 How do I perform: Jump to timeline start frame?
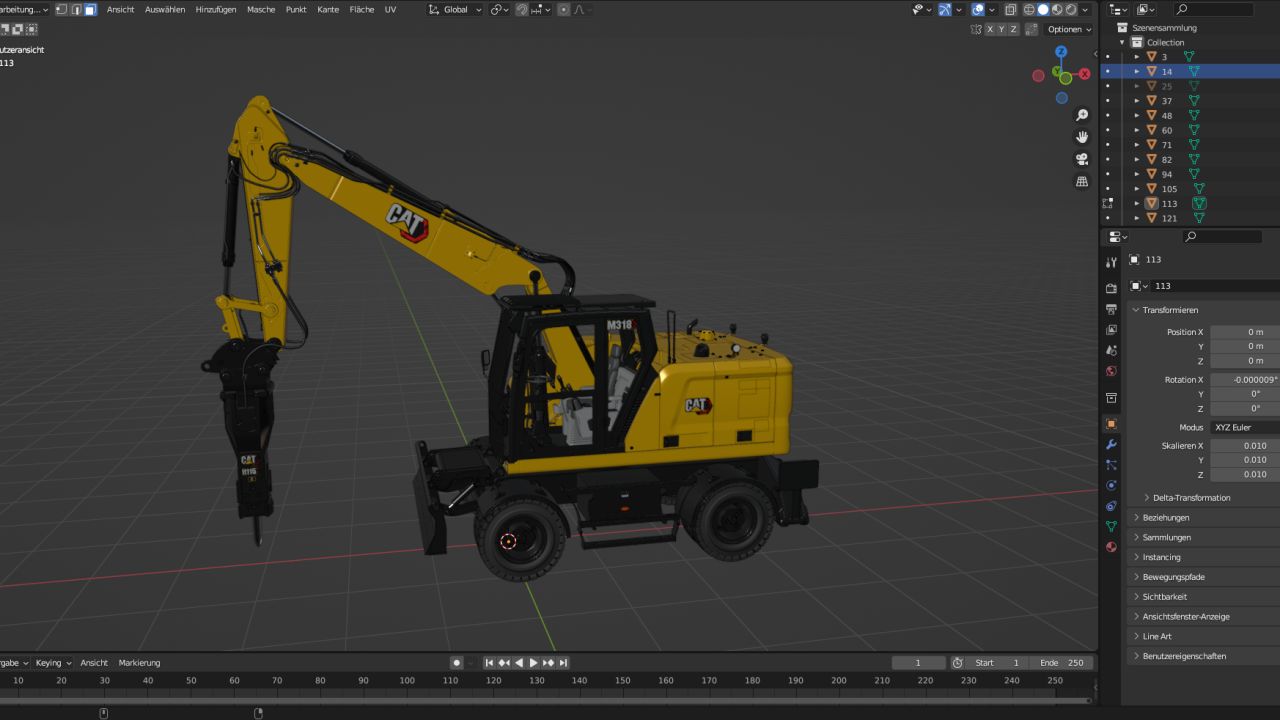(490, 662)
